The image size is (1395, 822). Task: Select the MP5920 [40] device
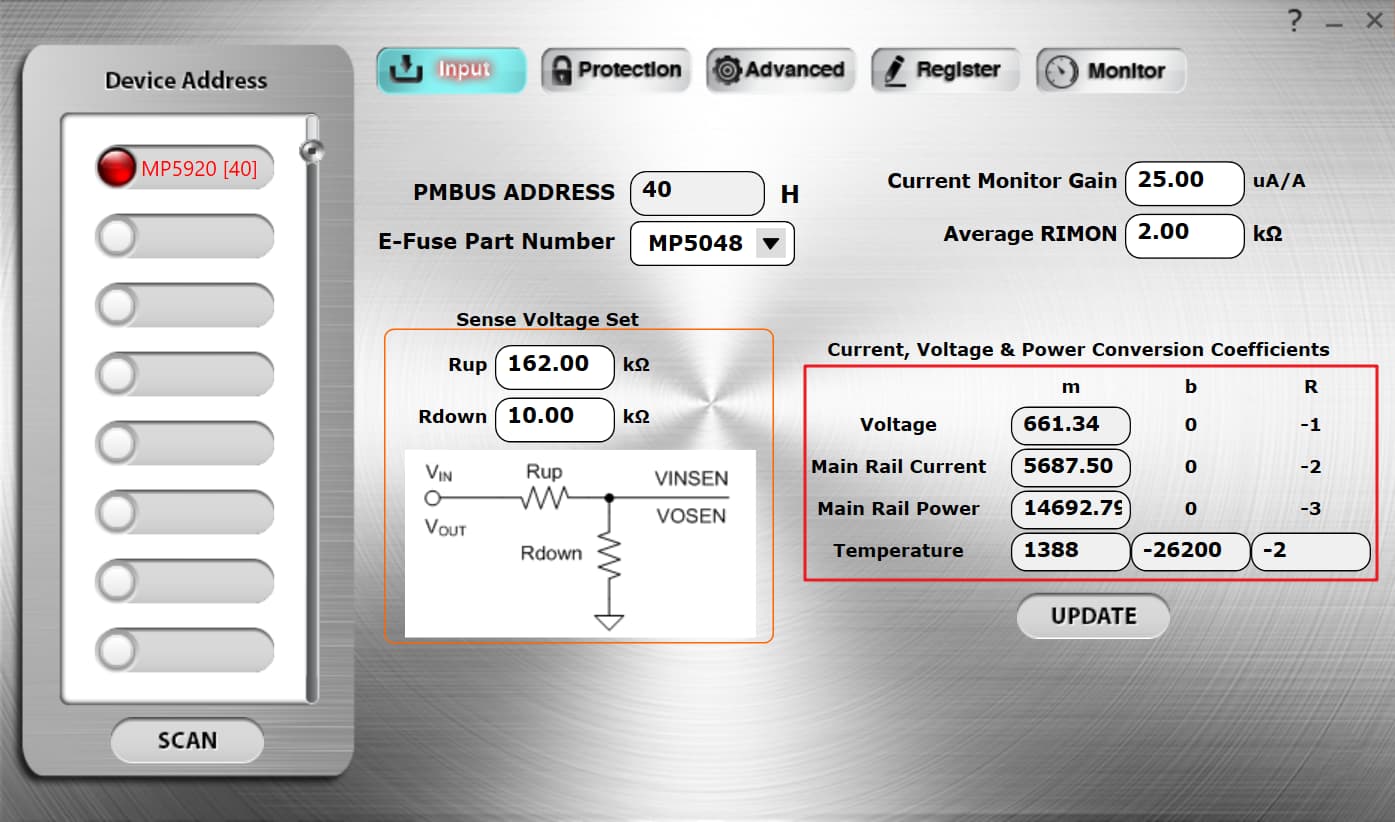(184, 168)
